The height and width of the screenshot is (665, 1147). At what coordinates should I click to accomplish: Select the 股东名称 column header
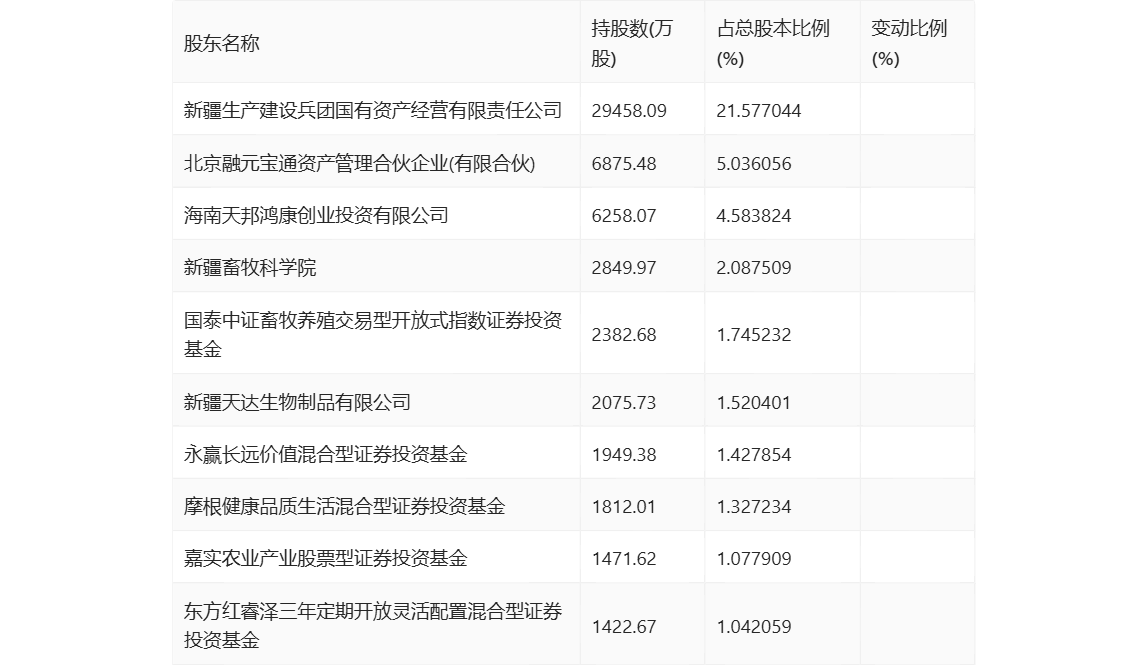pyautogui.click(x=222, y=43)
